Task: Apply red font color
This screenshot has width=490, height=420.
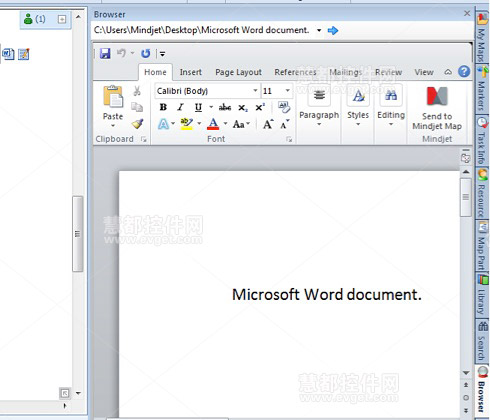Action: [x=213, y=124]
